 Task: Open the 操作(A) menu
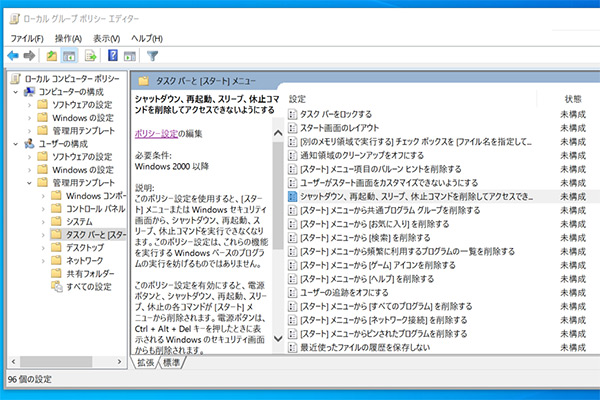(x=68, y=37)
